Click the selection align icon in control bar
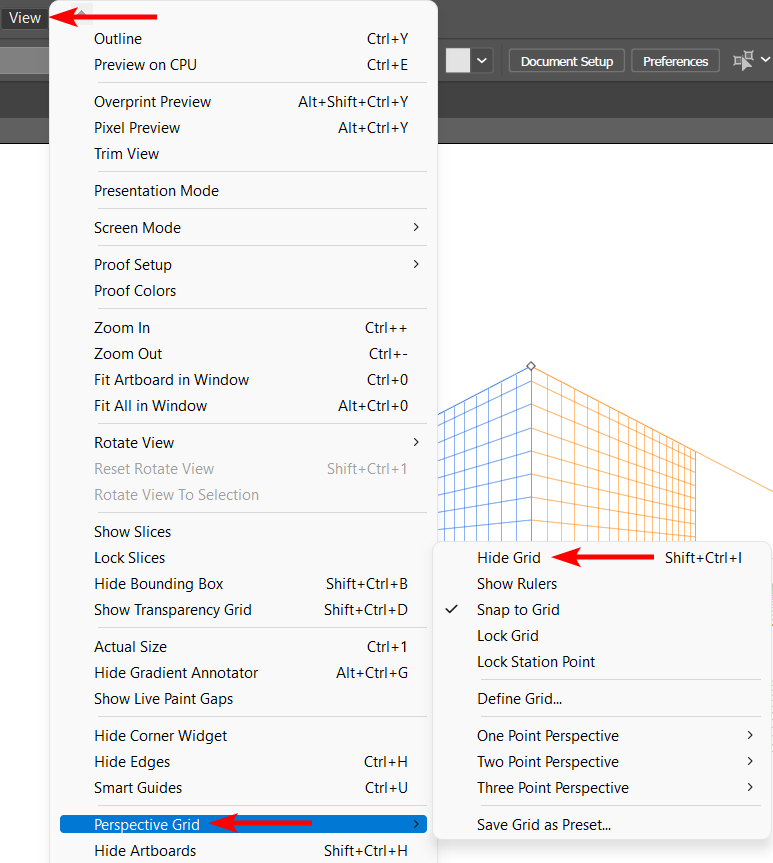The width and height of the screenshot is (773, 863). coord(742,61)
